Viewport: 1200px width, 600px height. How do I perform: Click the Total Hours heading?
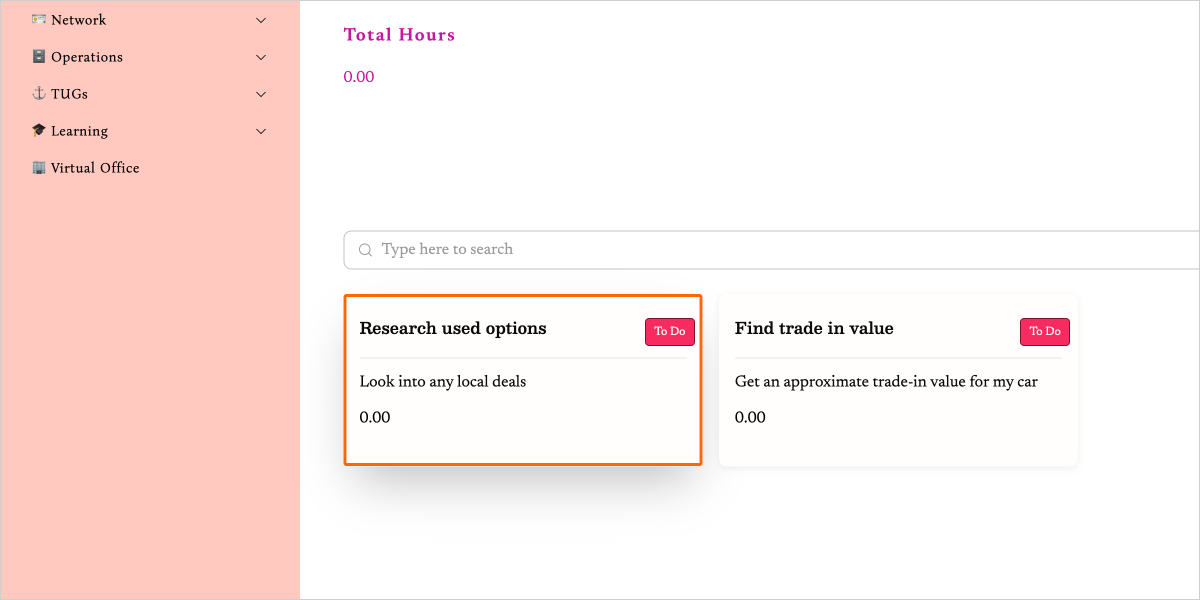(x=399, y=35)
